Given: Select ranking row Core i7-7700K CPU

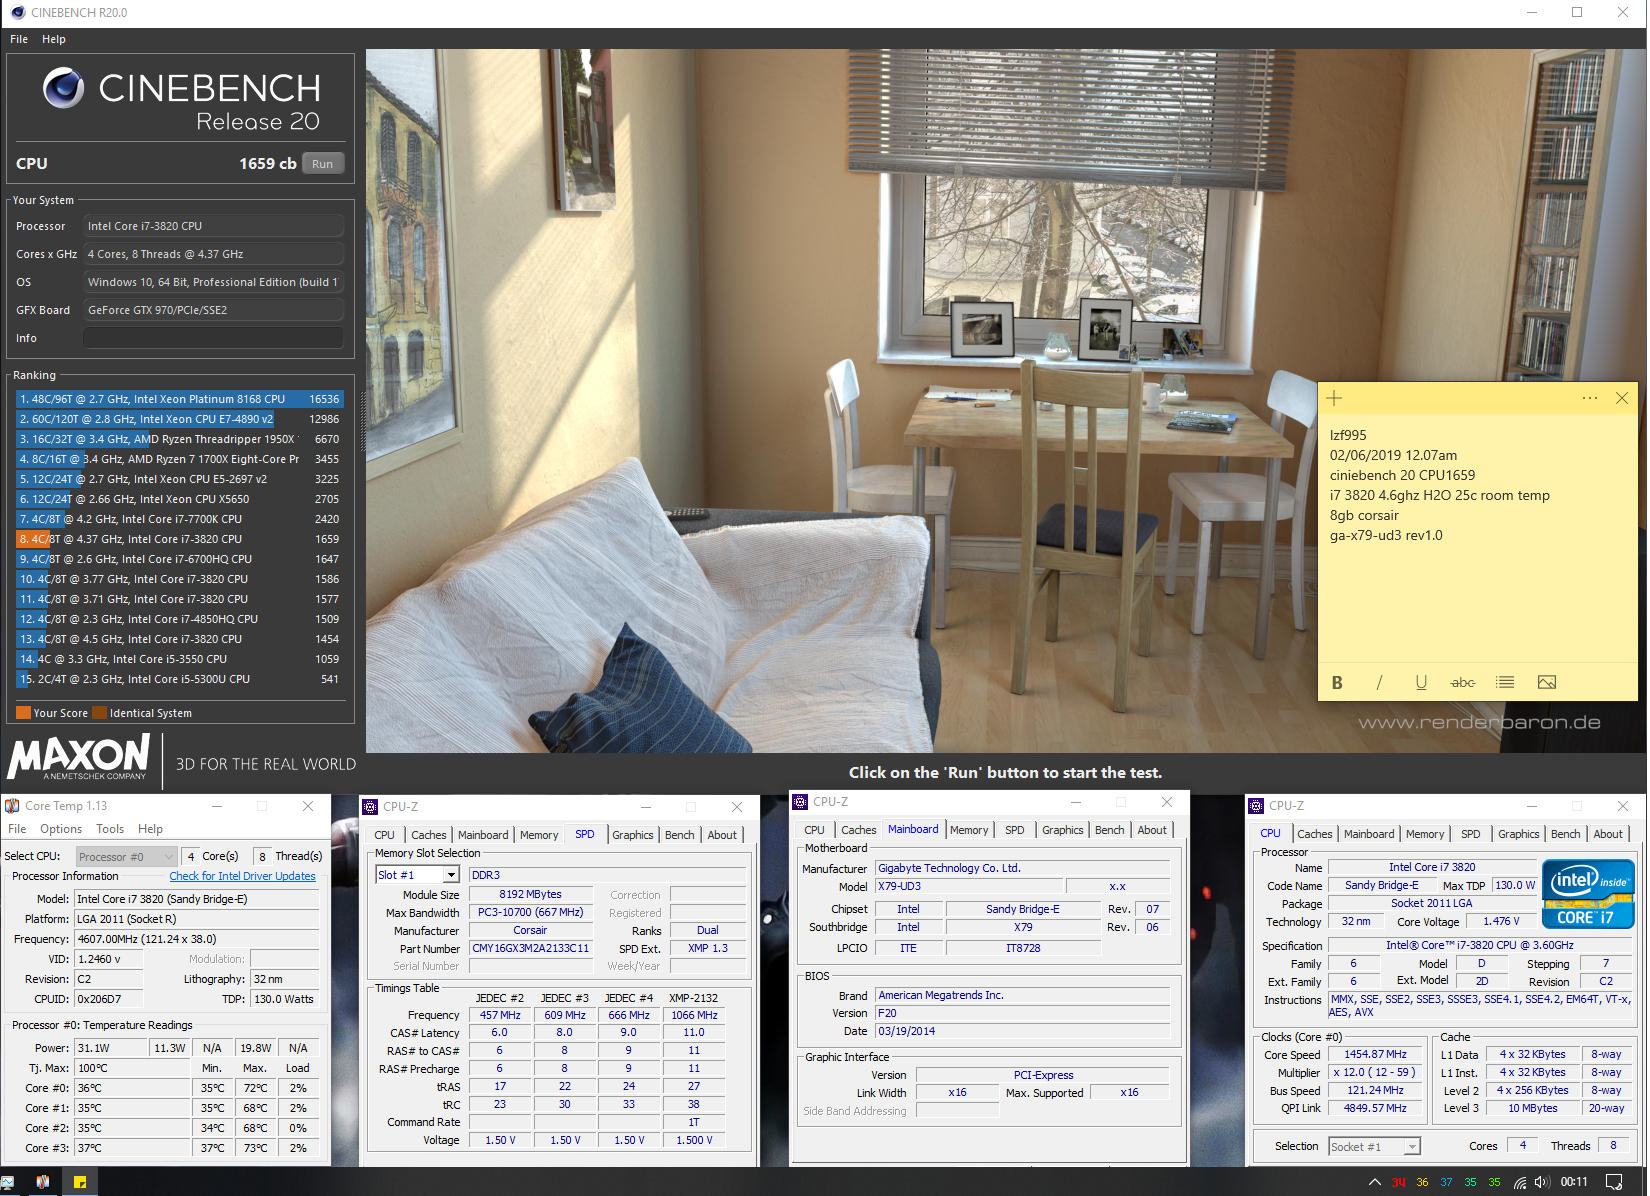Looking at the screenshot, I should 180,519.
